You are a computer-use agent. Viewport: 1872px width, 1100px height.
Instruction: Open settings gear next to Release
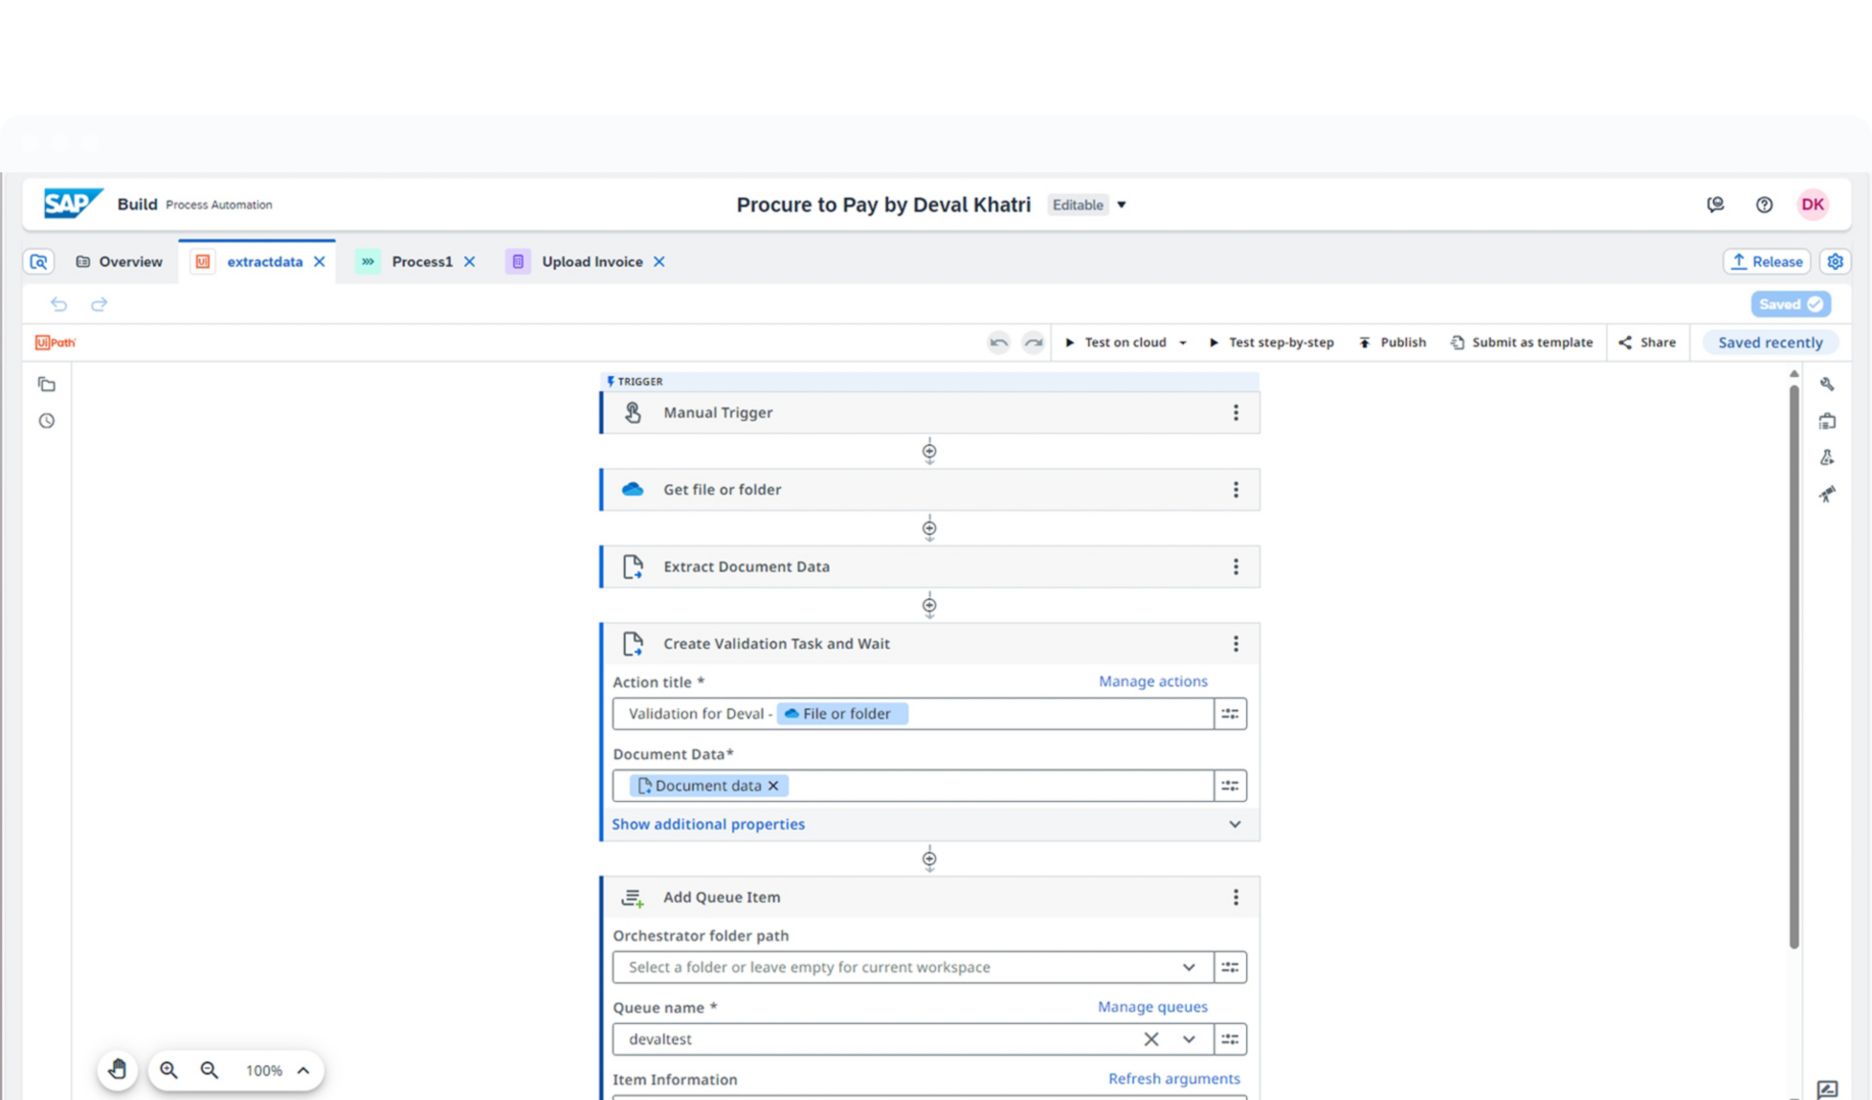[x=1835, y=262]
